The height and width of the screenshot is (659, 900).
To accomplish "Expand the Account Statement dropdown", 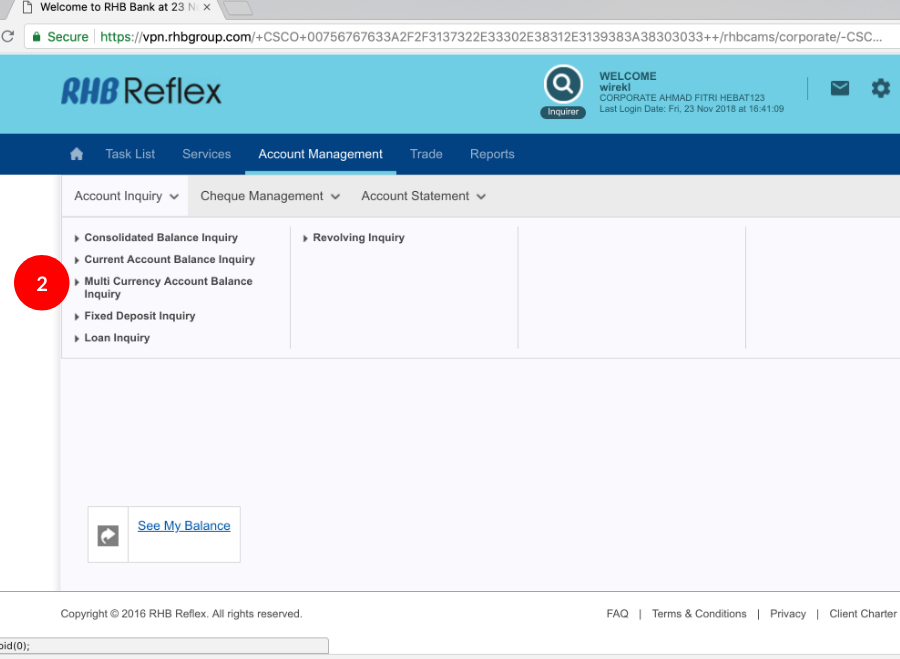I will point(423,196).
